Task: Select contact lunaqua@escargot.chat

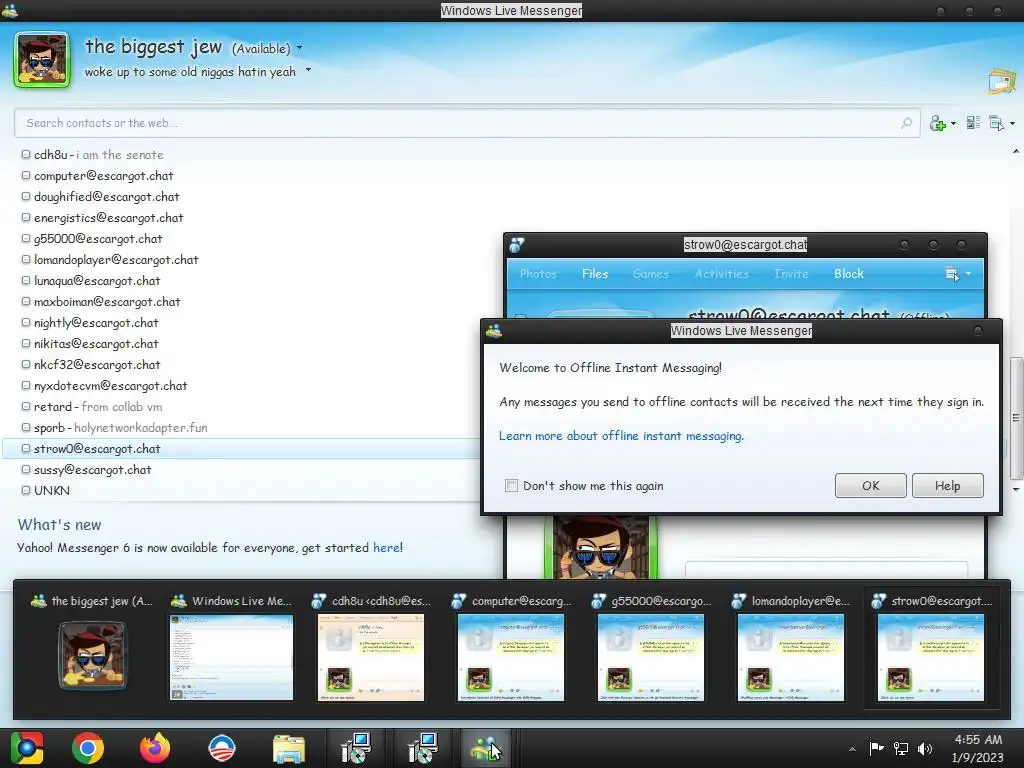Action: 97,281
